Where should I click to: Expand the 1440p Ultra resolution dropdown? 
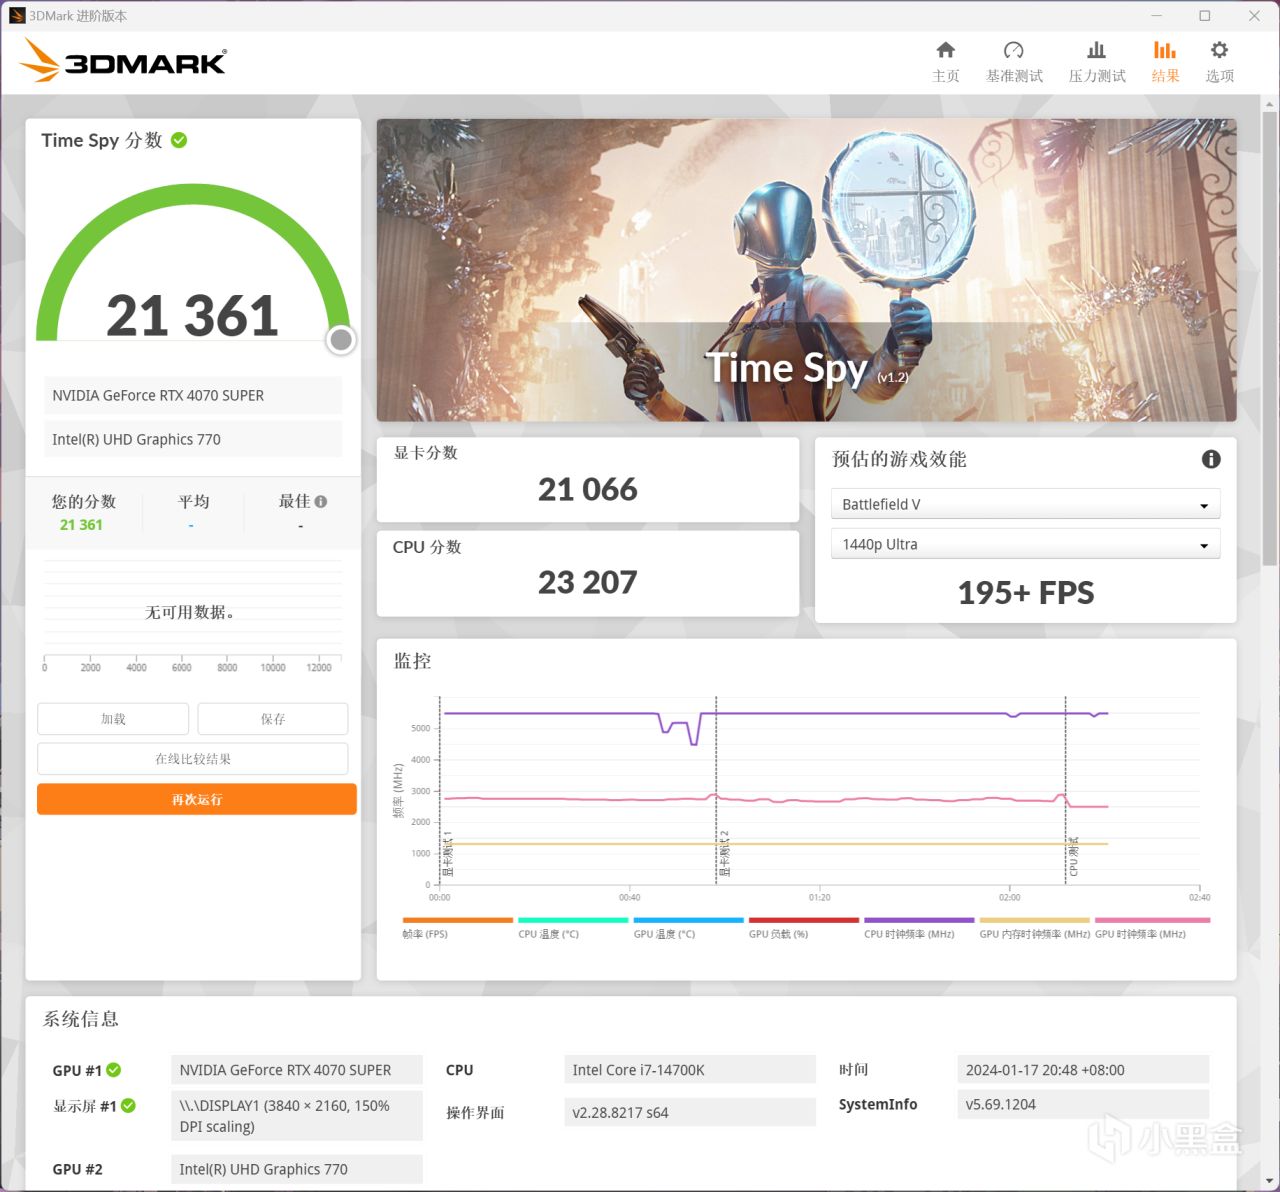(1025, 543)
